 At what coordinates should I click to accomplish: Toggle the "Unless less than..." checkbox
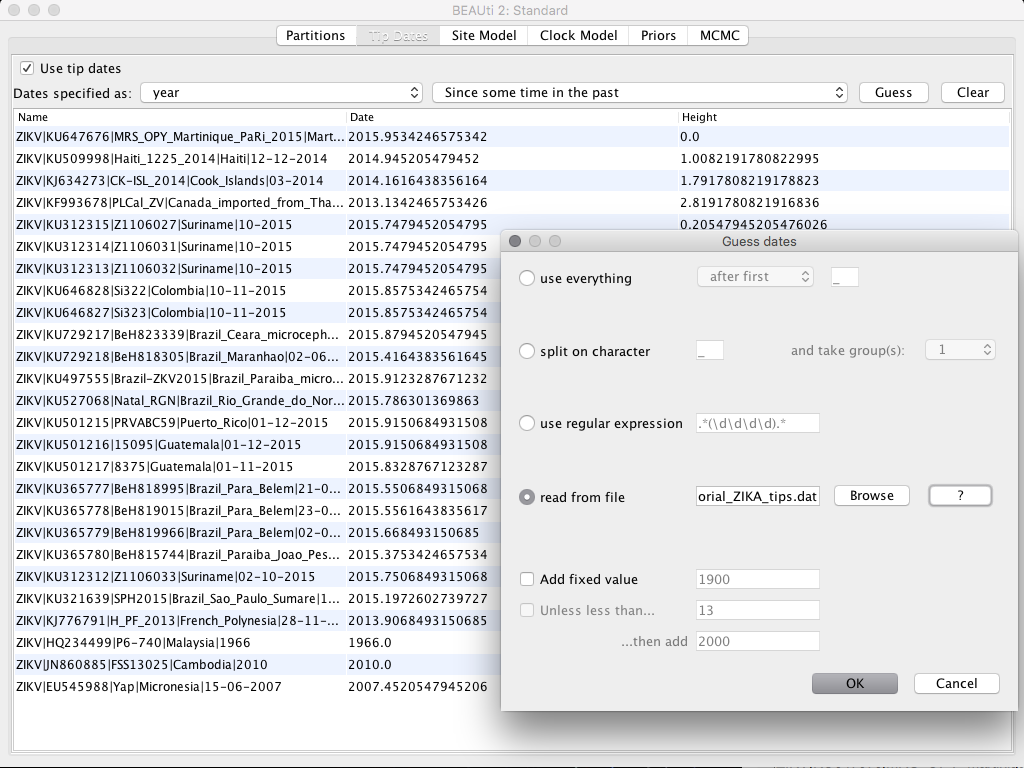tap(527, 610)
